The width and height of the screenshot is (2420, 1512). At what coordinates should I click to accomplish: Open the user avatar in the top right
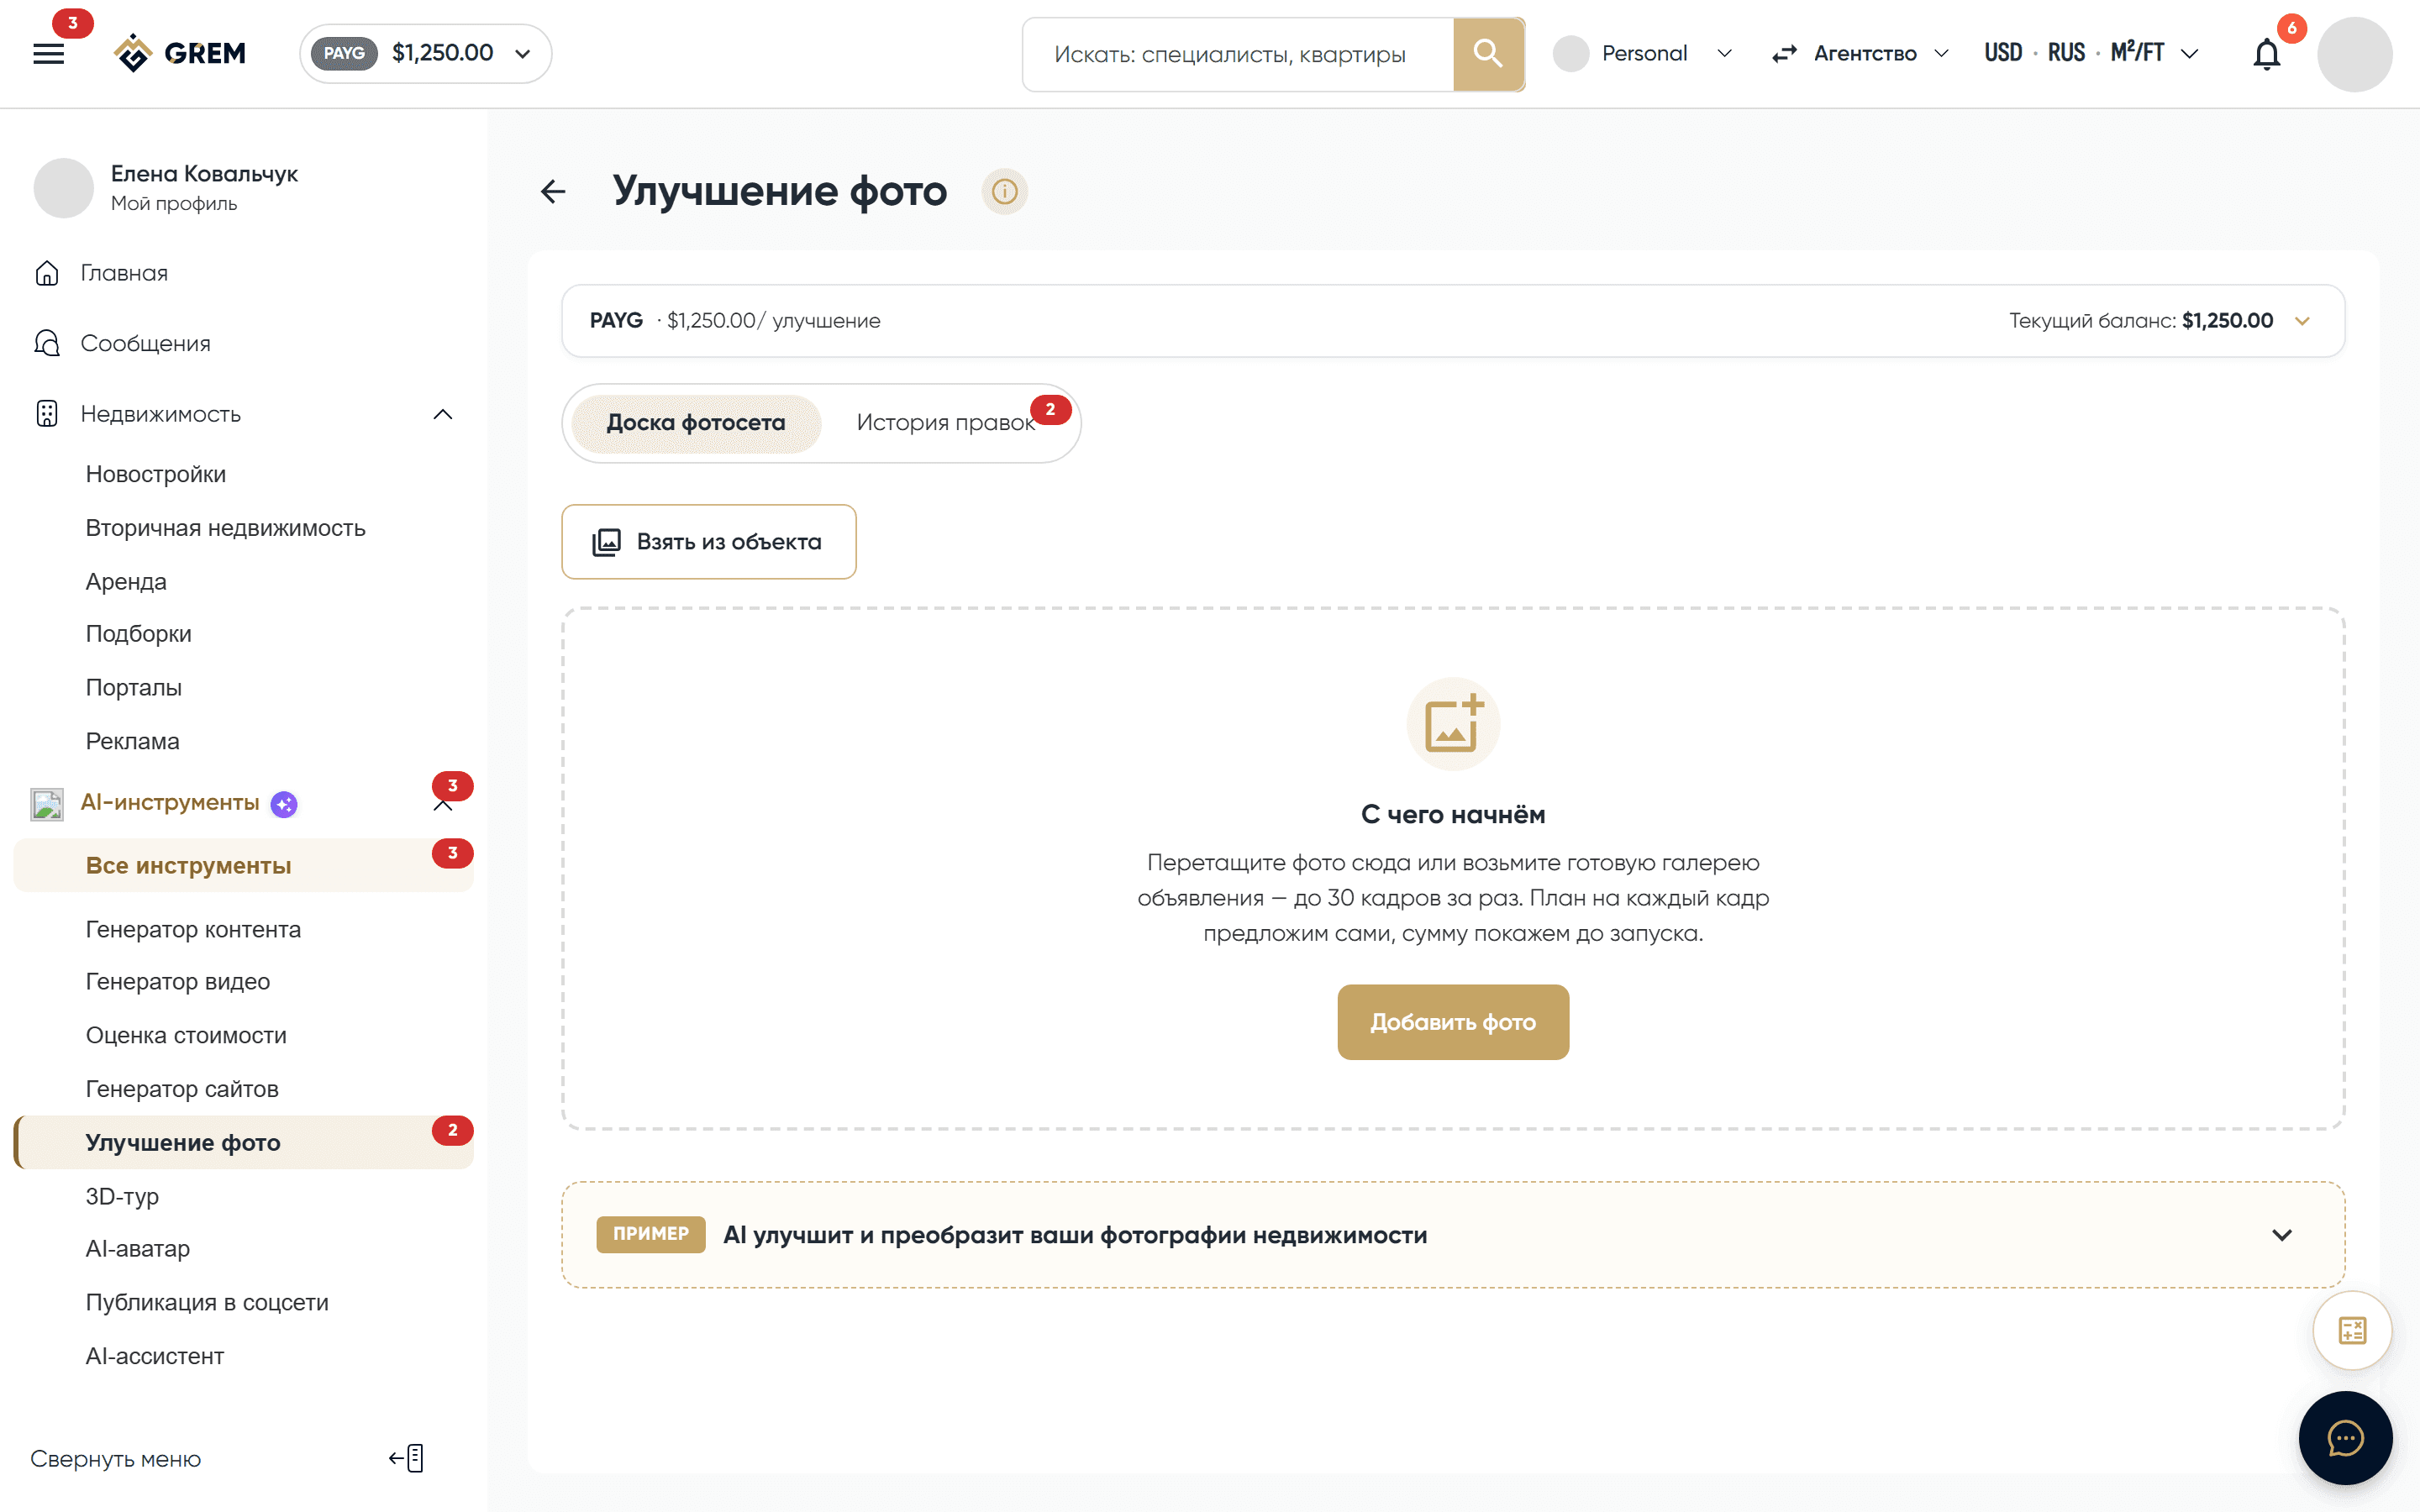pos(2355,54)
